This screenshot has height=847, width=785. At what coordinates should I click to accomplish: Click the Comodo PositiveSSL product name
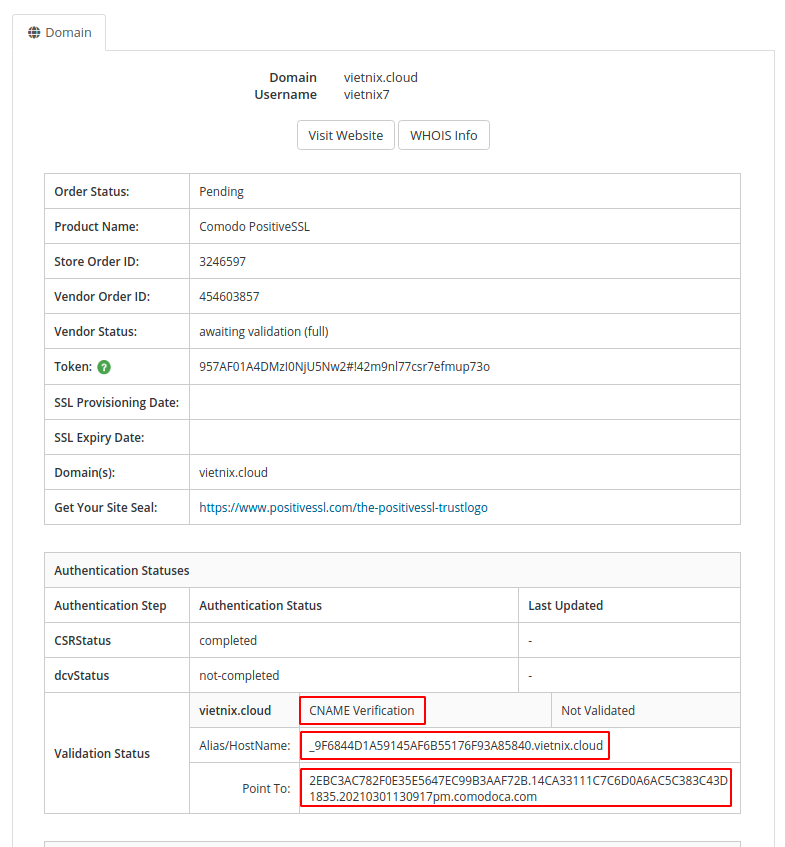pos(254,227)
